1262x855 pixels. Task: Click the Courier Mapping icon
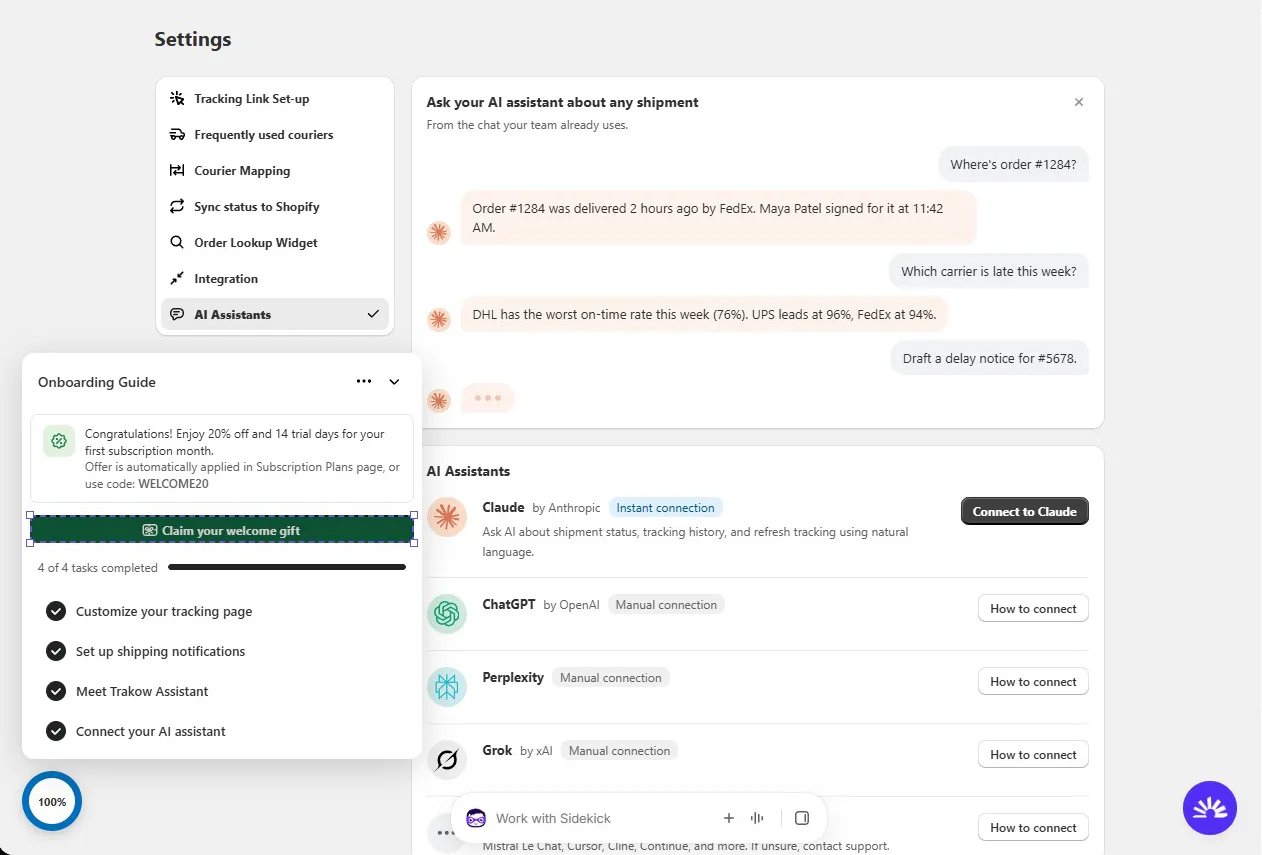(177, 170)
